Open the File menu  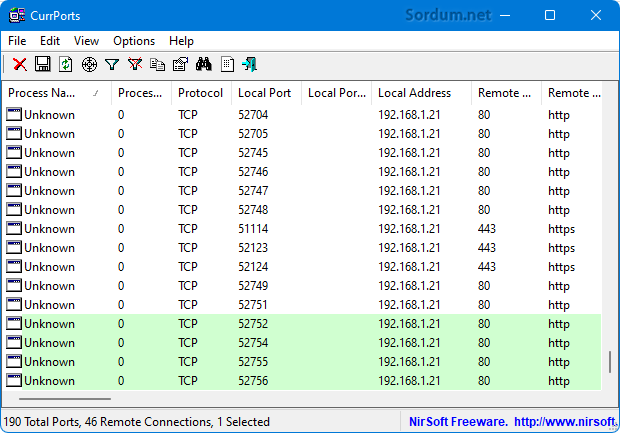(17, 41)
